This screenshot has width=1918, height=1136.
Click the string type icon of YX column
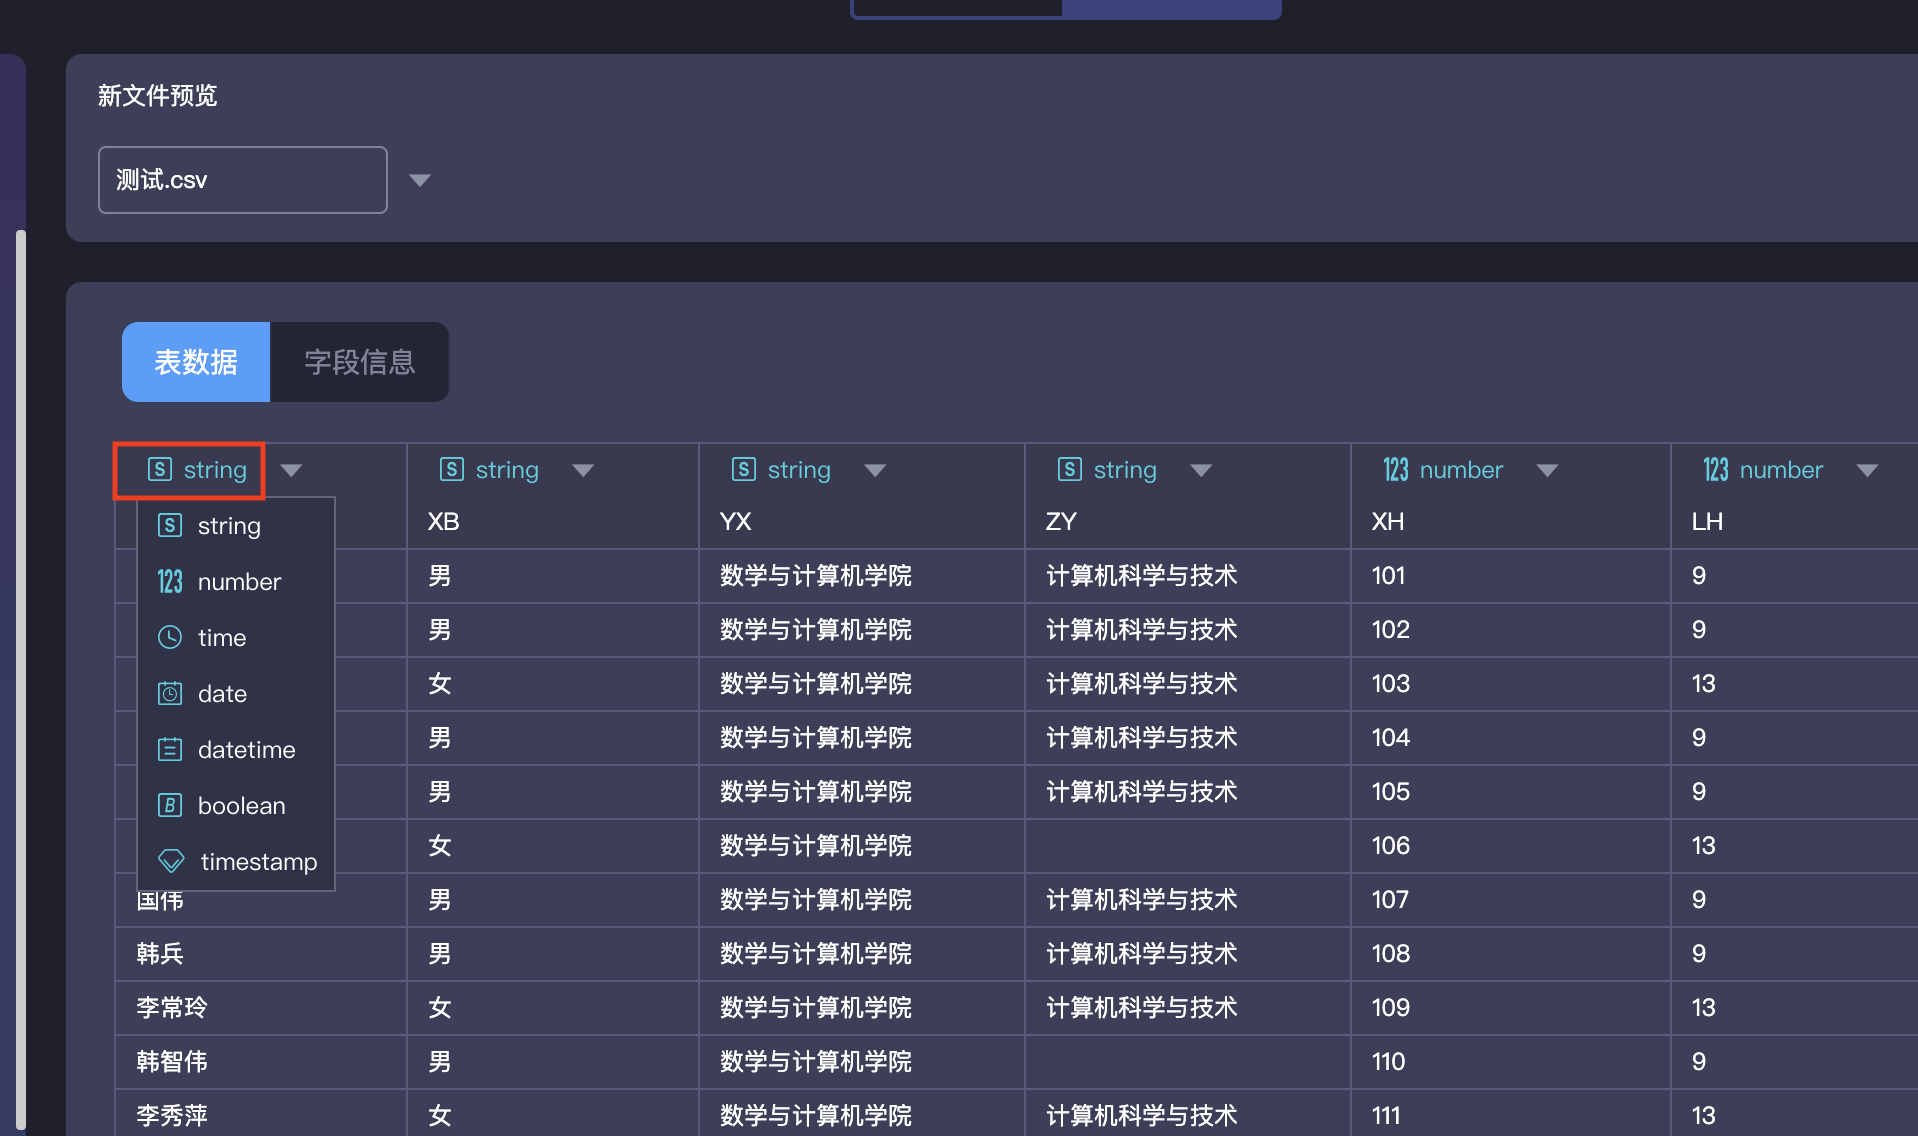point(744,469)
